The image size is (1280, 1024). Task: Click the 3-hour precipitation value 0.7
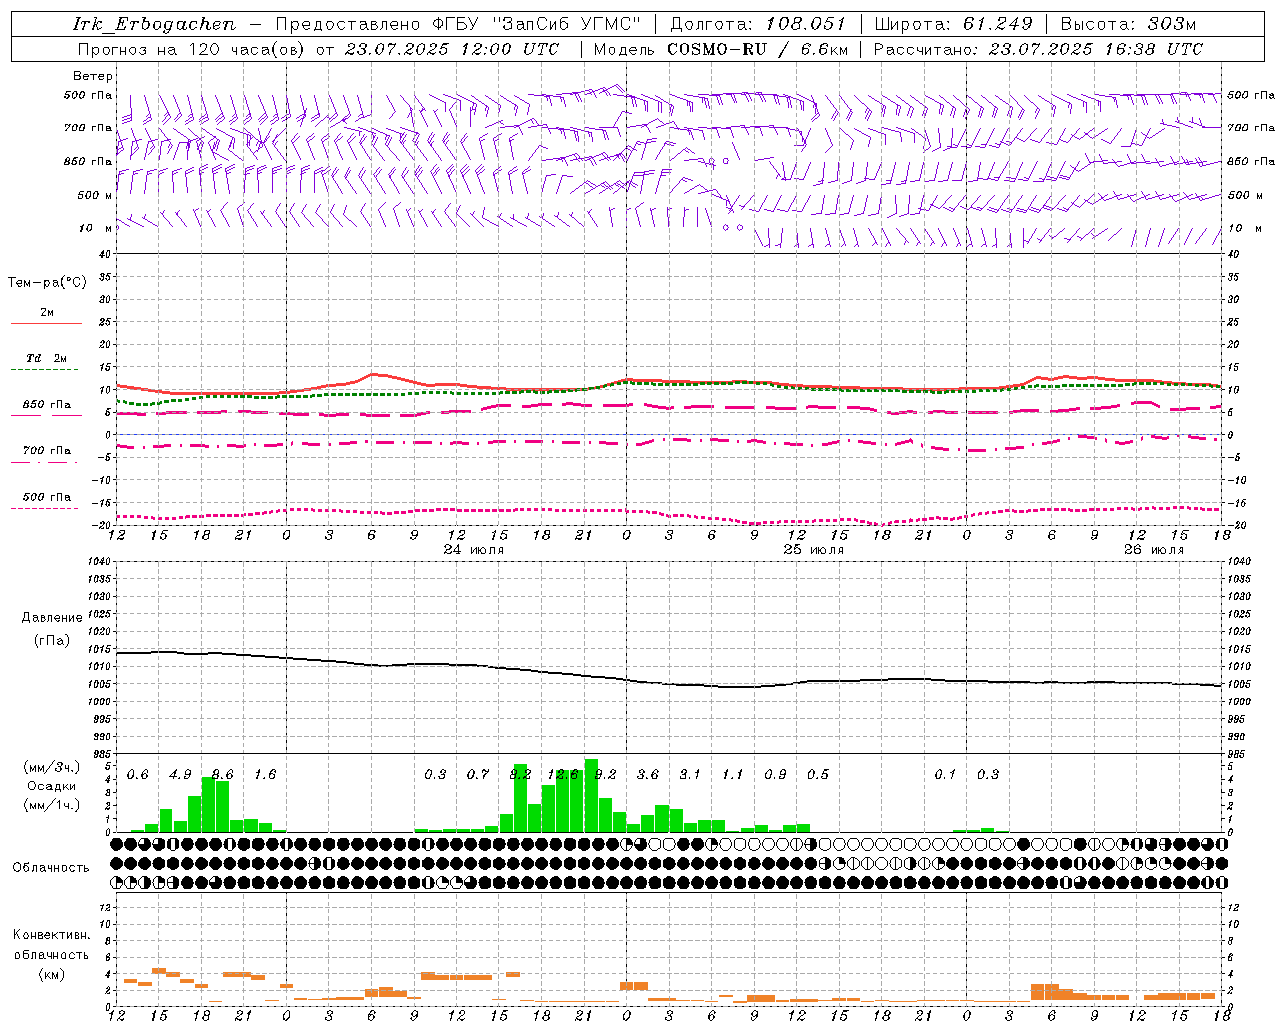point(478,774)
